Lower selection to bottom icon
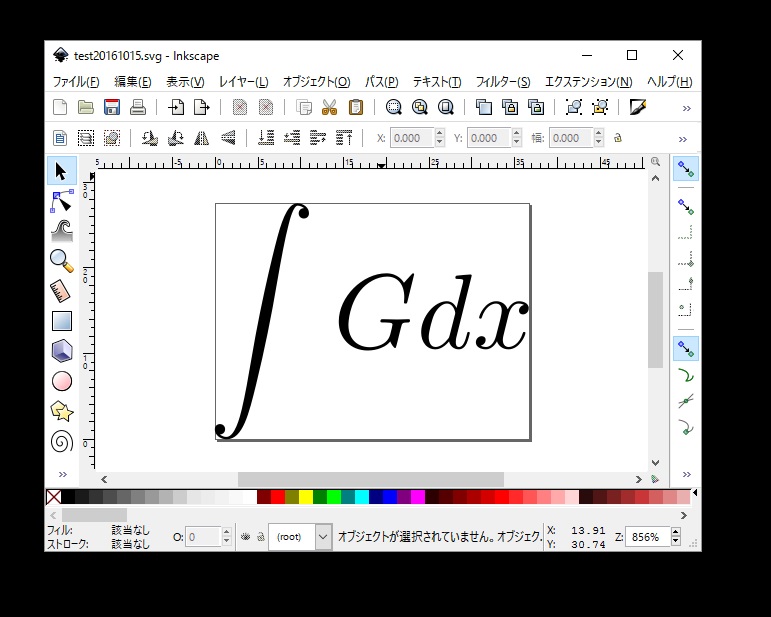The height and width of the screenshot is (617, 771). click(266, 138)
